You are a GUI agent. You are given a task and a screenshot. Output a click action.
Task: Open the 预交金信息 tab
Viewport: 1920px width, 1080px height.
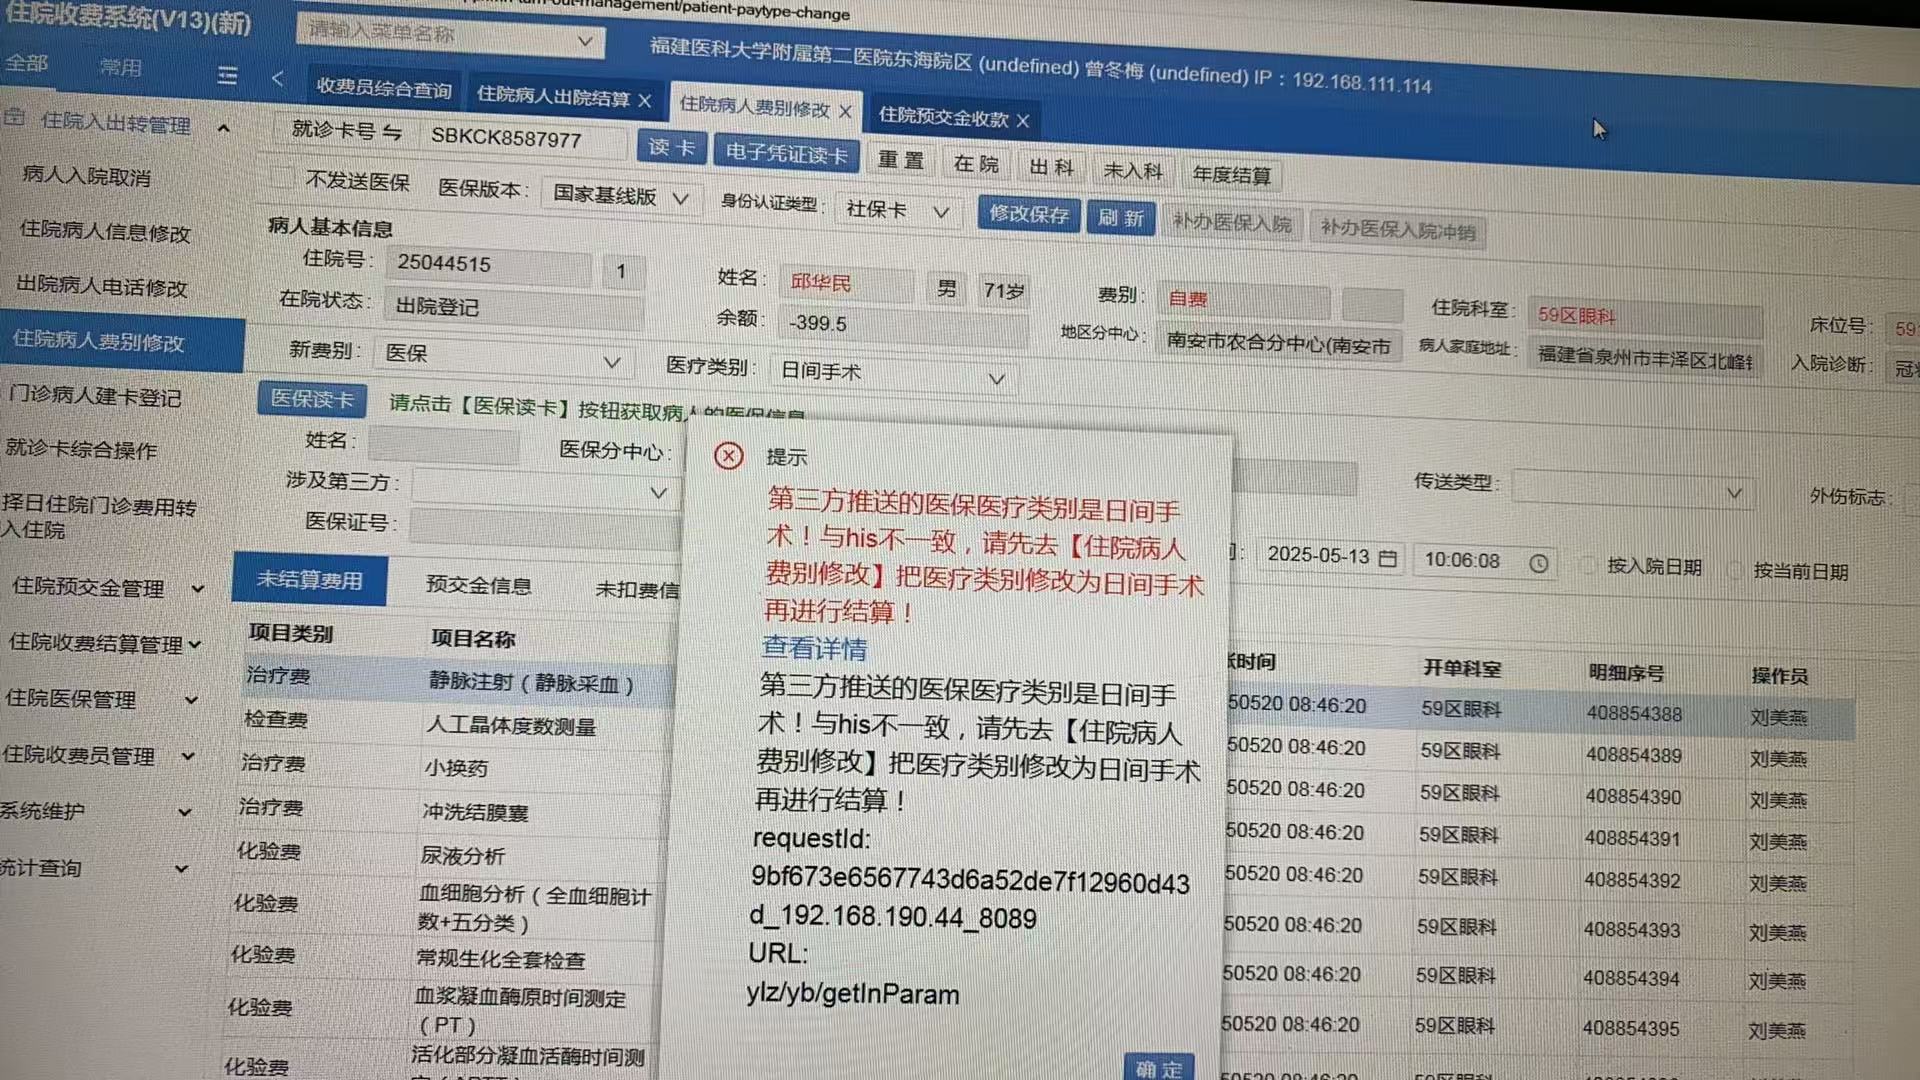tap(478, 585)
